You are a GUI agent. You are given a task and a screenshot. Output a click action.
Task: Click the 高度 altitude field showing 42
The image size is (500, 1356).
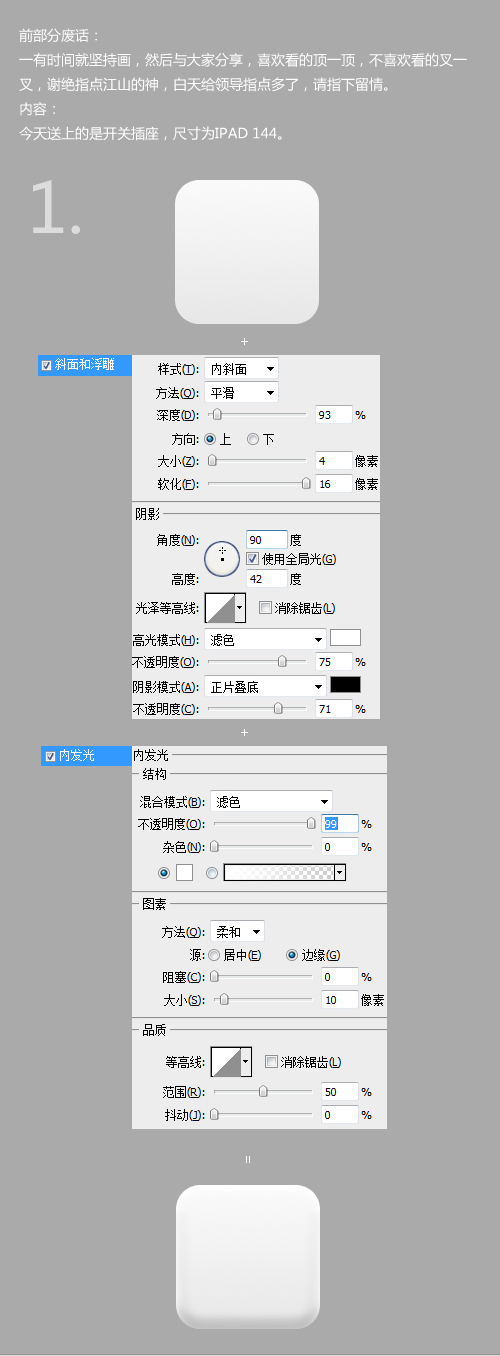[x=266, y=579]
